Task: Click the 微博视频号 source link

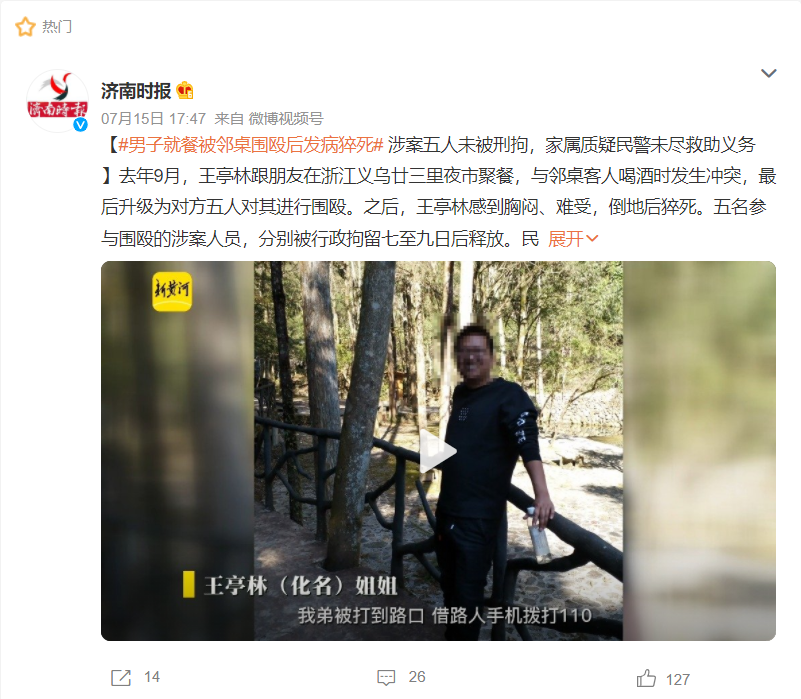Action: pyautogui.click(x=286, y=119)
